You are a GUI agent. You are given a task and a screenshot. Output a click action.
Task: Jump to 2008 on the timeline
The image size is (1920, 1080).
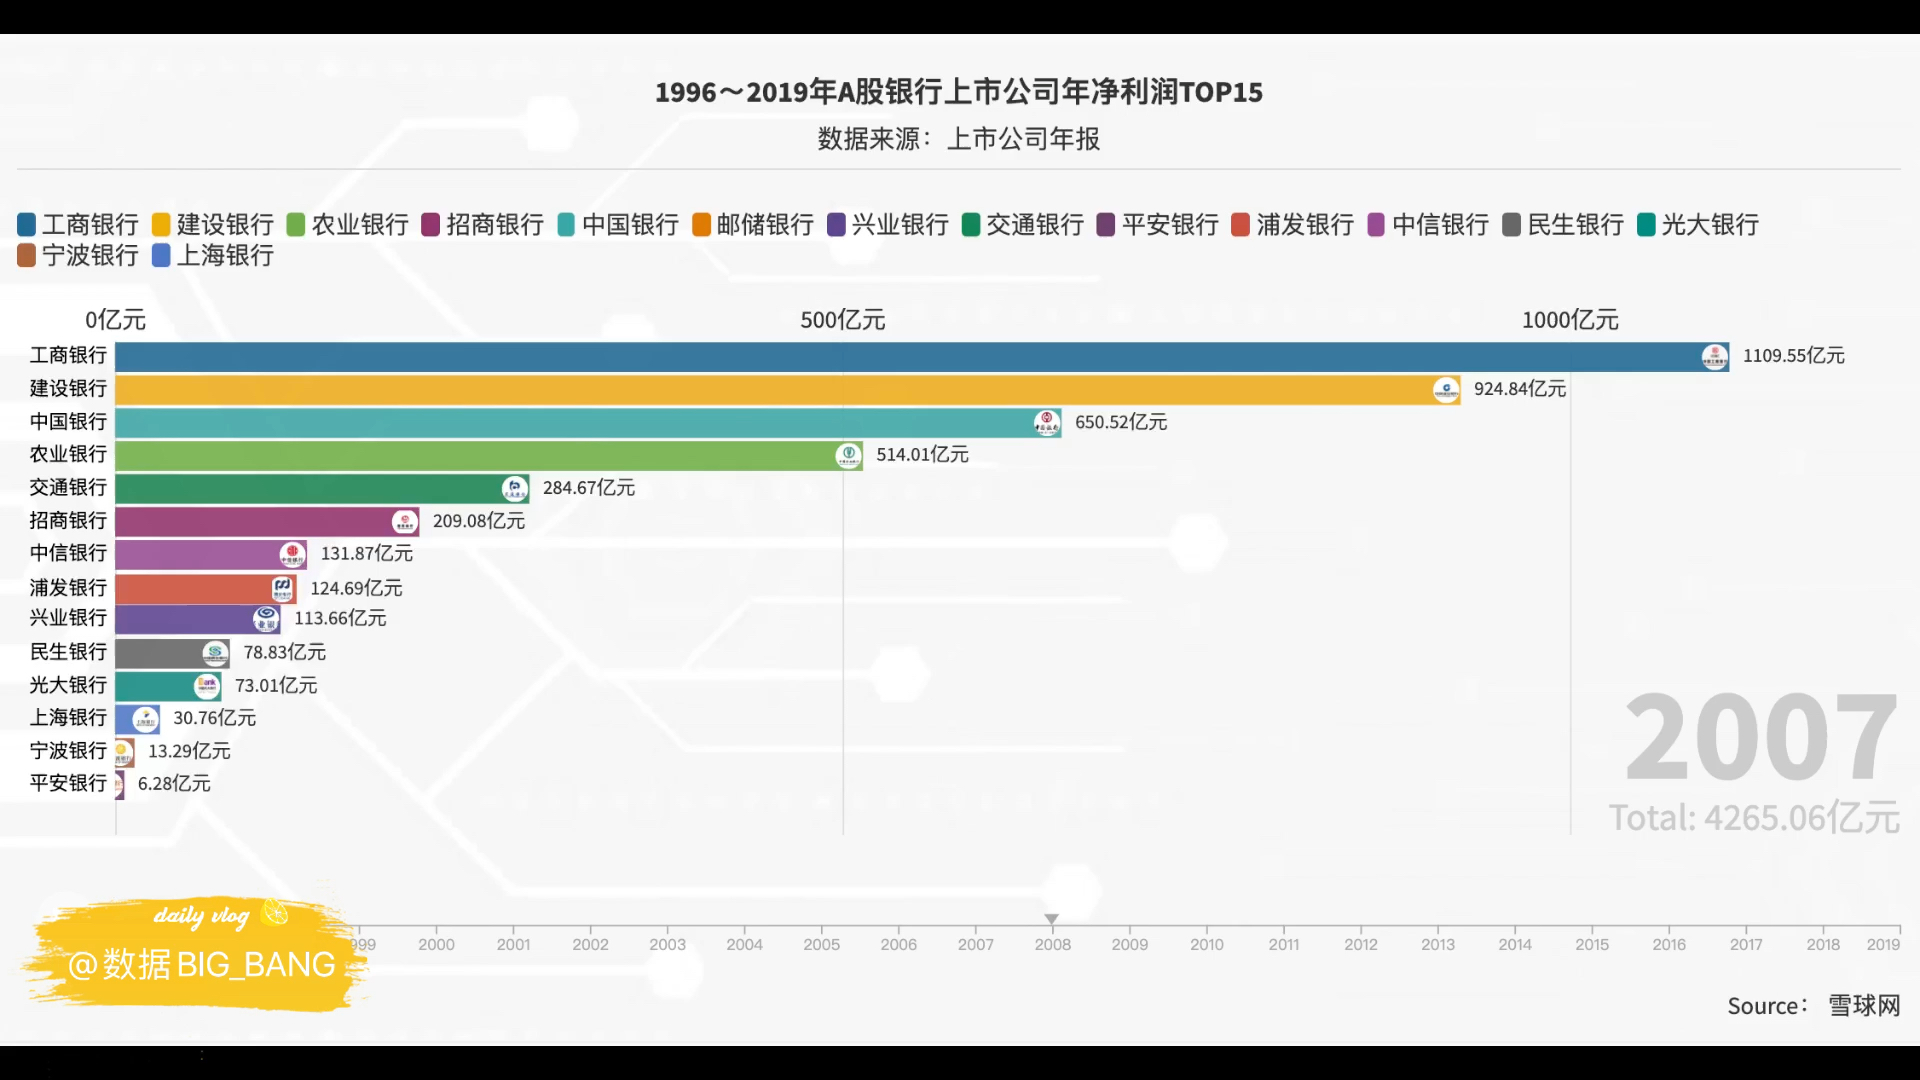coord(1053,944)
